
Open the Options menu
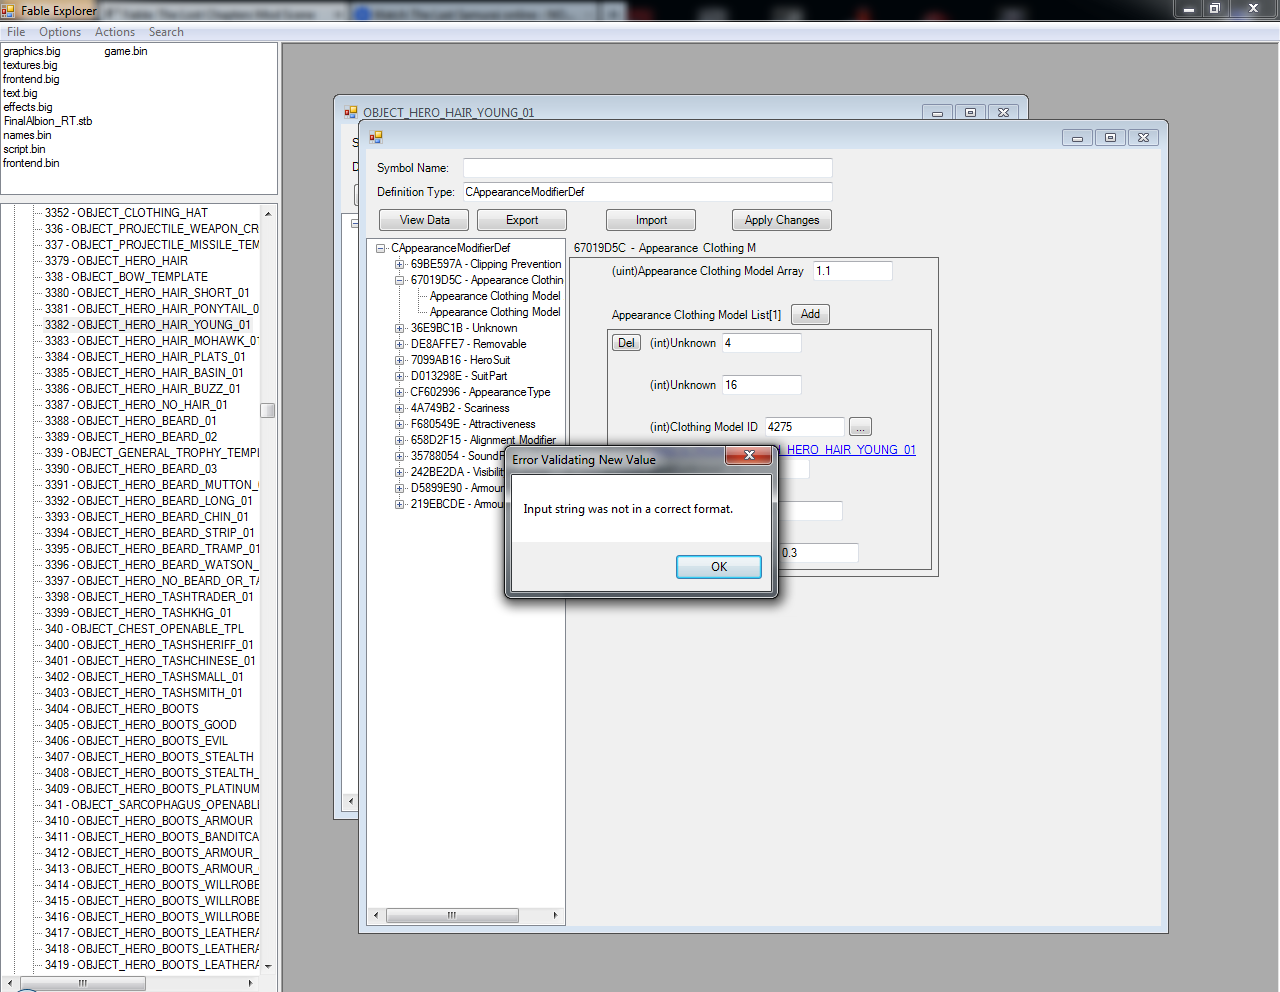(60, 32)
